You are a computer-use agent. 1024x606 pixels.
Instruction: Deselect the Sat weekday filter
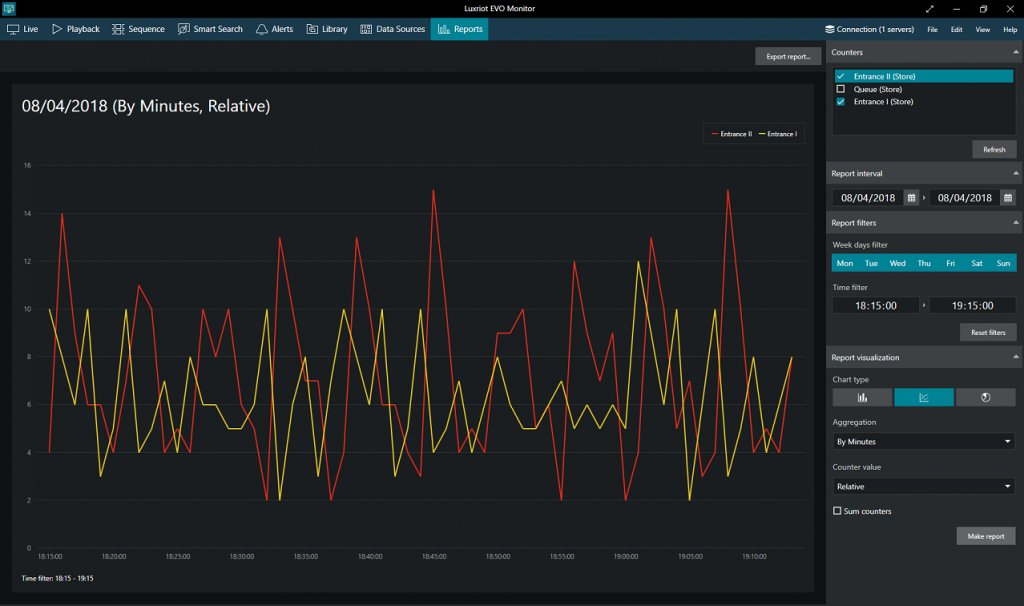click(x=976, y=262)
